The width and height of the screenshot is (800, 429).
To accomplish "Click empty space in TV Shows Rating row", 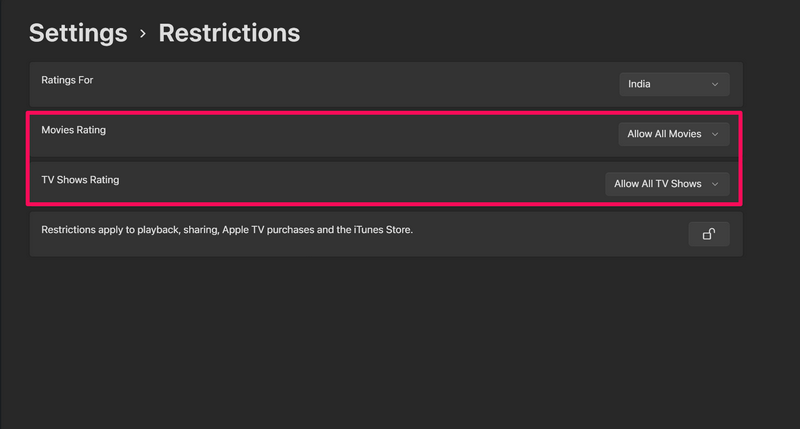I will [350, 184].
